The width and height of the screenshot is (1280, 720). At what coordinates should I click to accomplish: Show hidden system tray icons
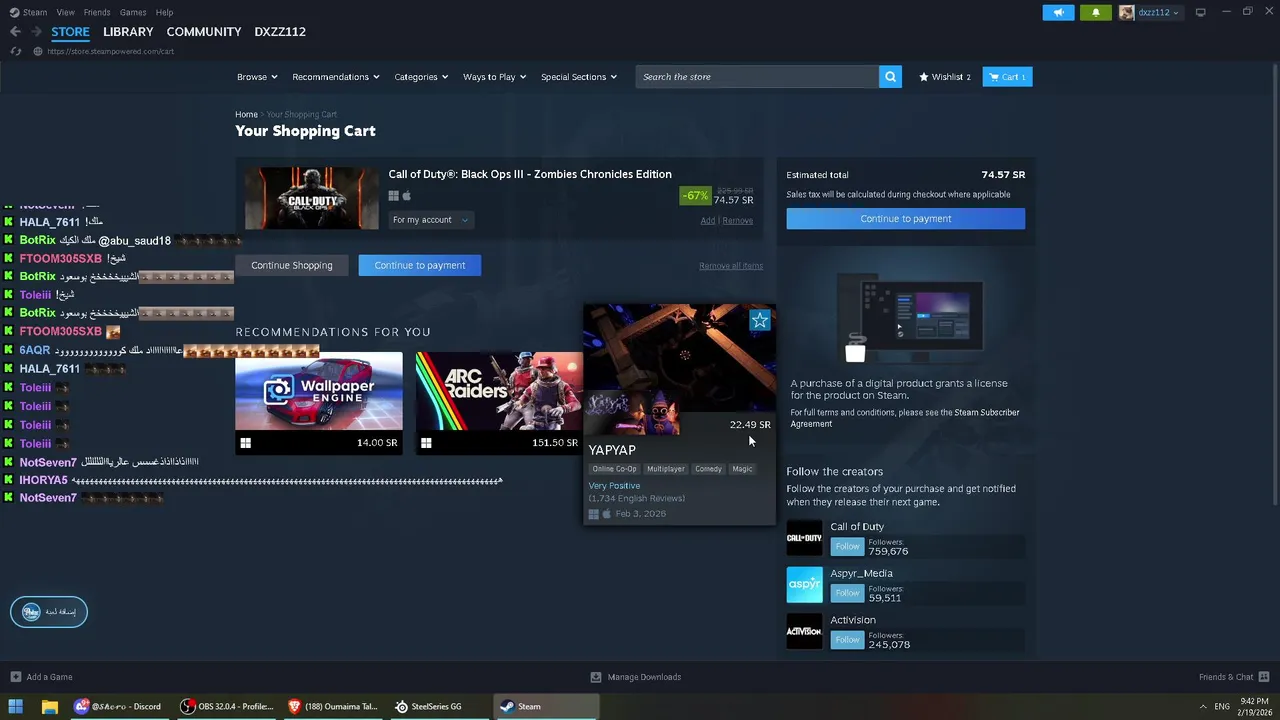coord(1202,706)
